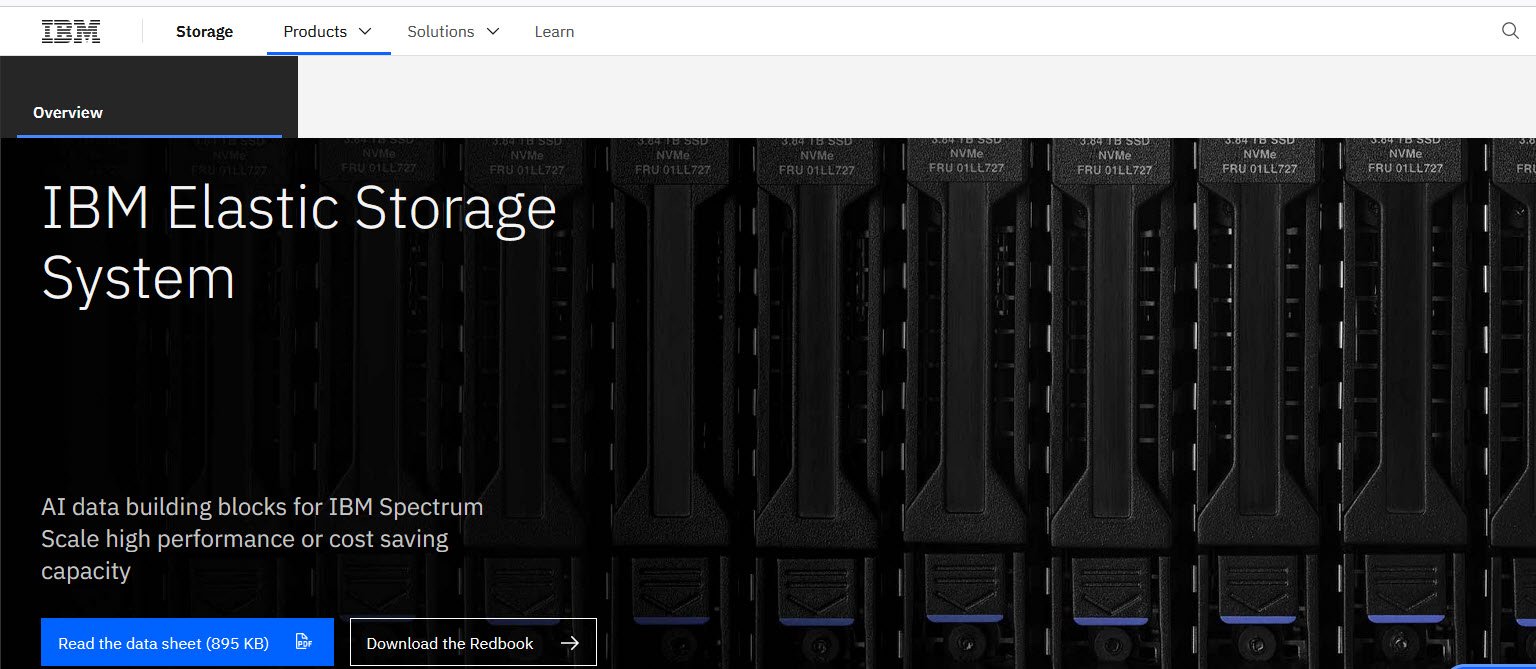Click the IBM logo
This screenshot has height=669, width=1536.
(x=71, y=31)
